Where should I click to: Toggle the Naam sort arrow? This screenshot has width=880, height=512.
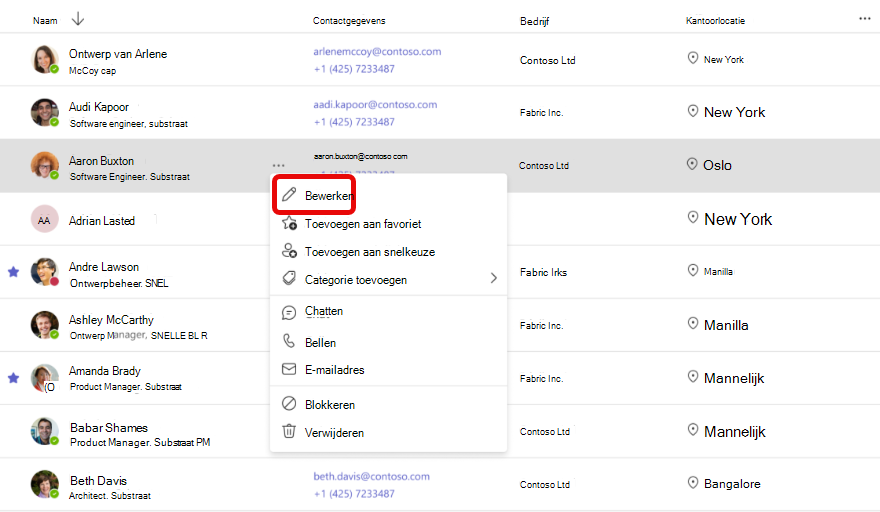point(78,20)
